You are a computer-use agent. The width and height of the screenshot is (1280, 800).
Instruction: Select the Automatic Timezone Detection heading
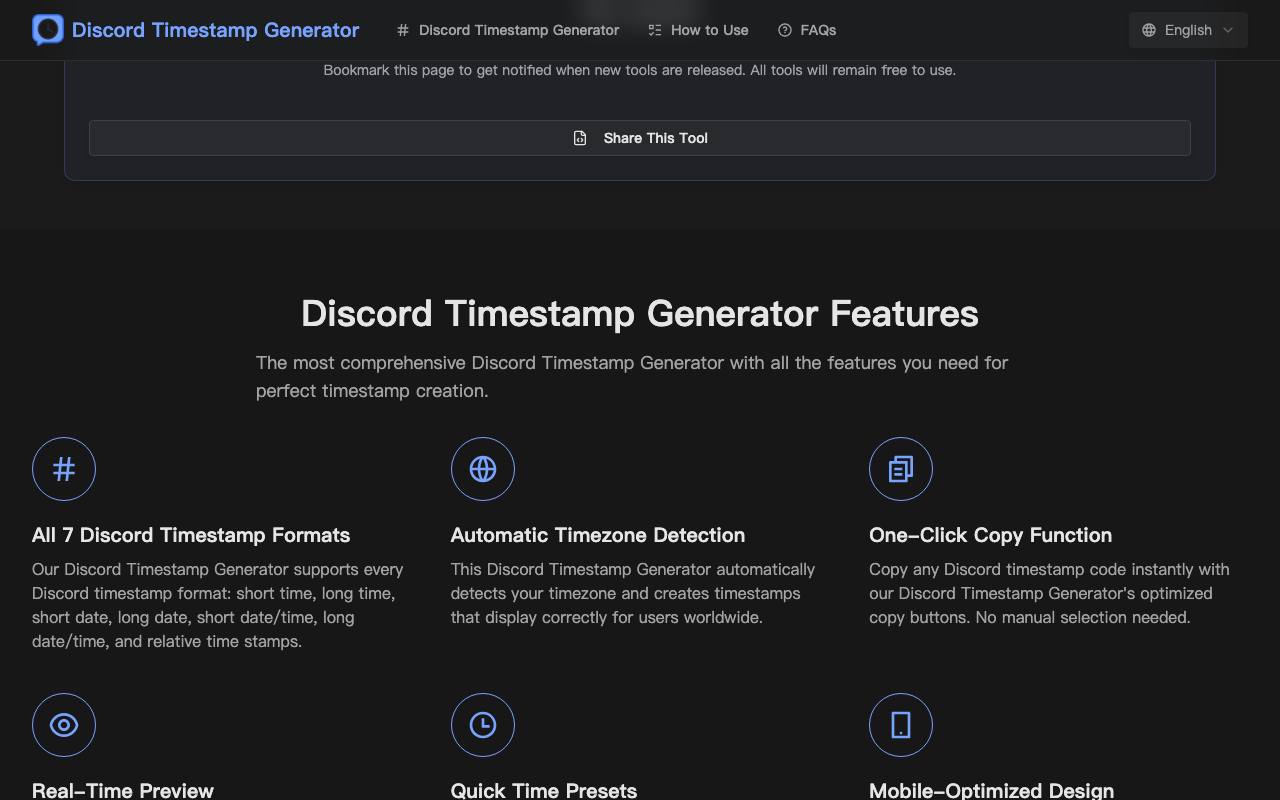pos(598,535)
